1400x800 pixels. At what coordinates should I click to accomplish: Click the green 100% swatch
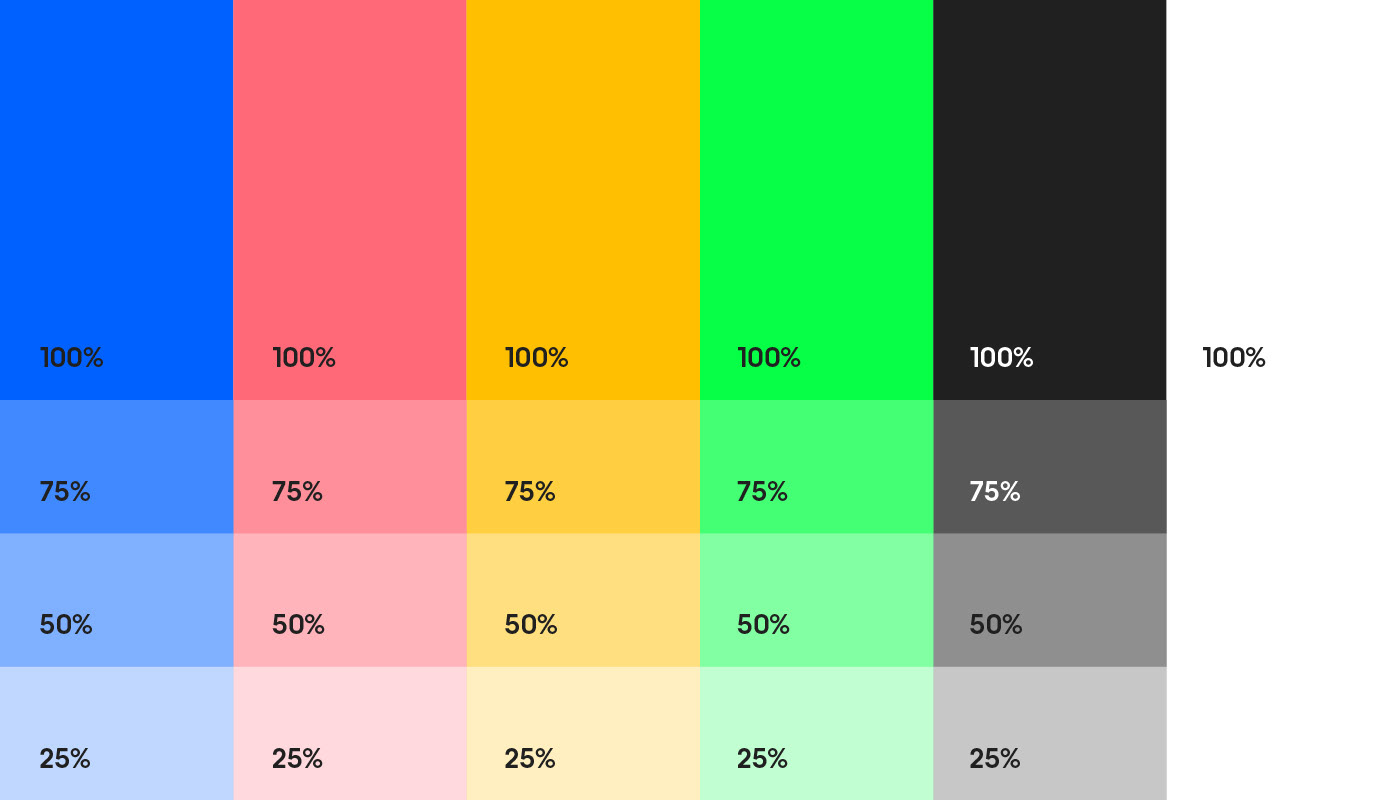816,200
